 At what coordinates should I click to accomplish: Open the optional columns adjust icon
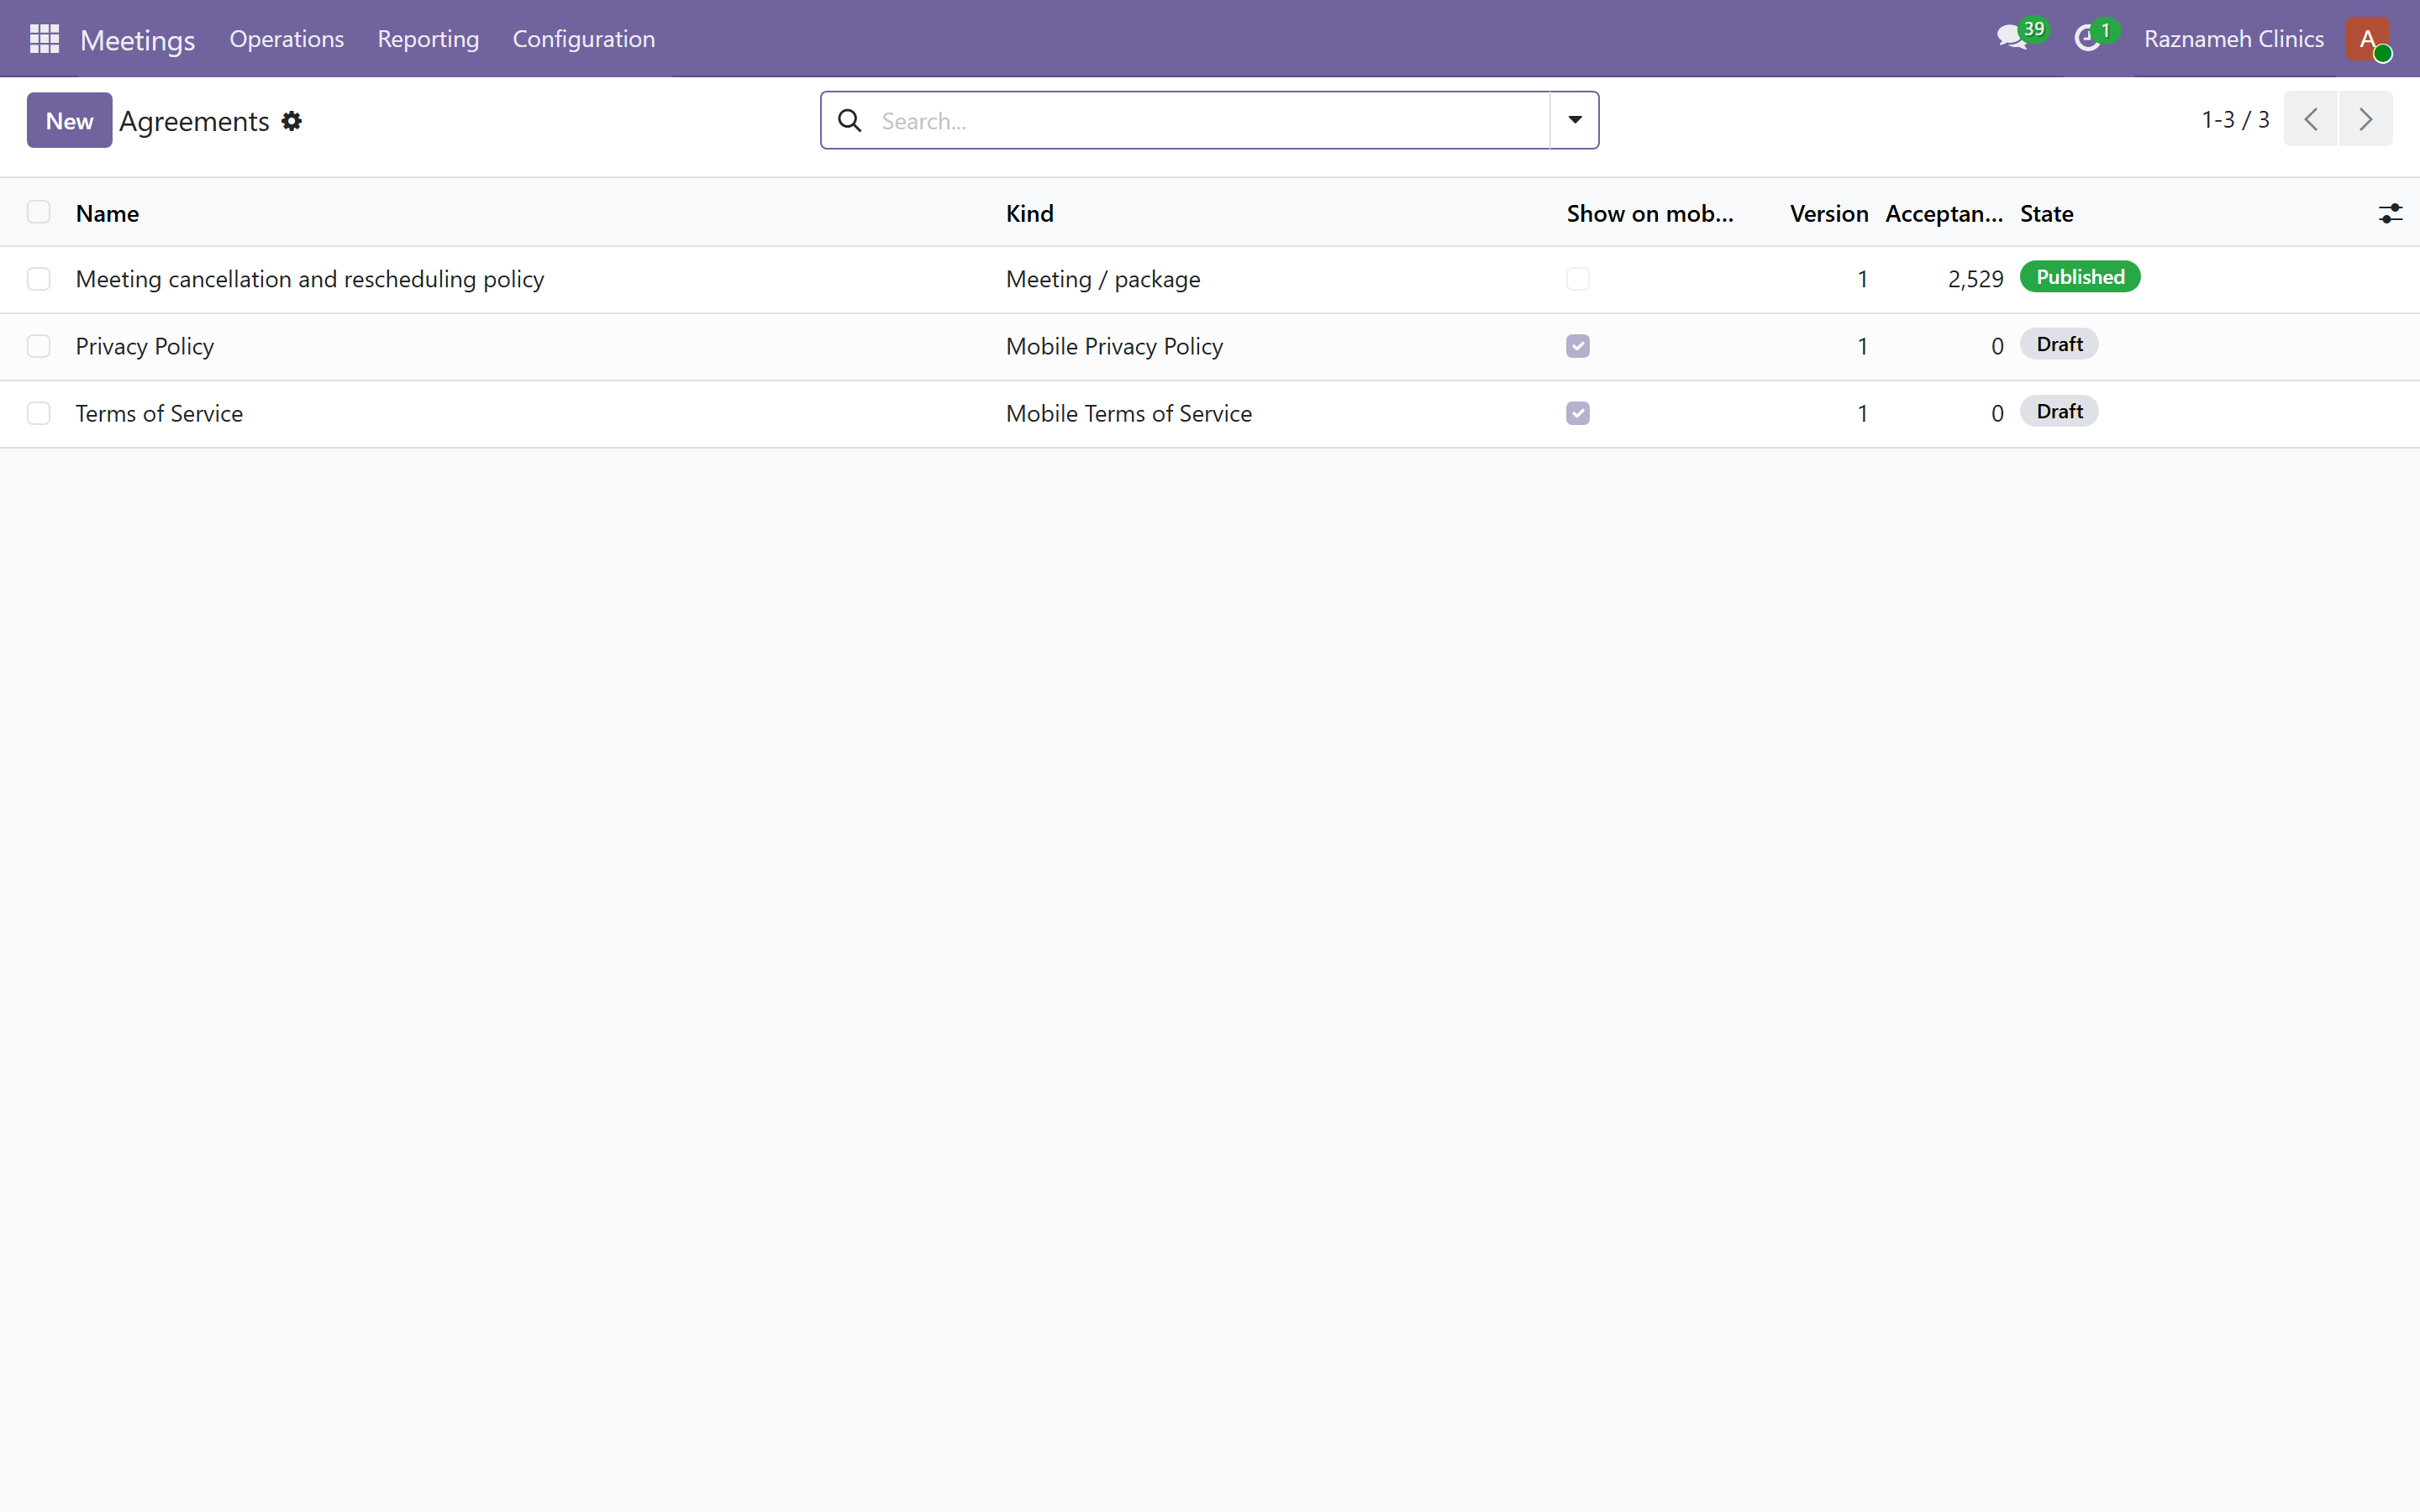[2390, 213]
